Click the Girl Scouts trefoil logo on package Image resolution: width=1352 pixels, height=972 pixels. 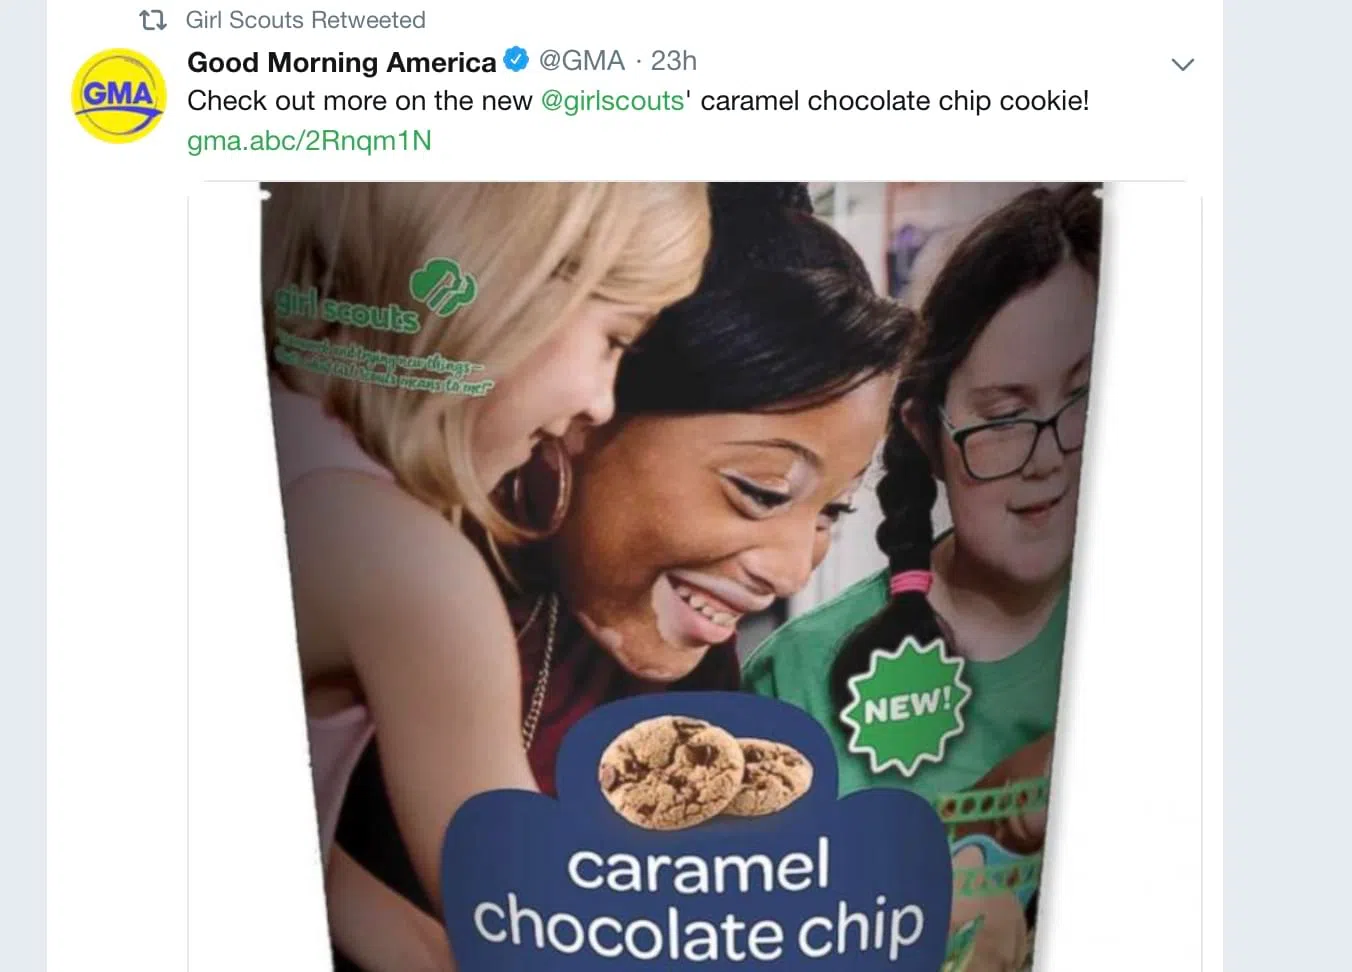pos(445,285)
